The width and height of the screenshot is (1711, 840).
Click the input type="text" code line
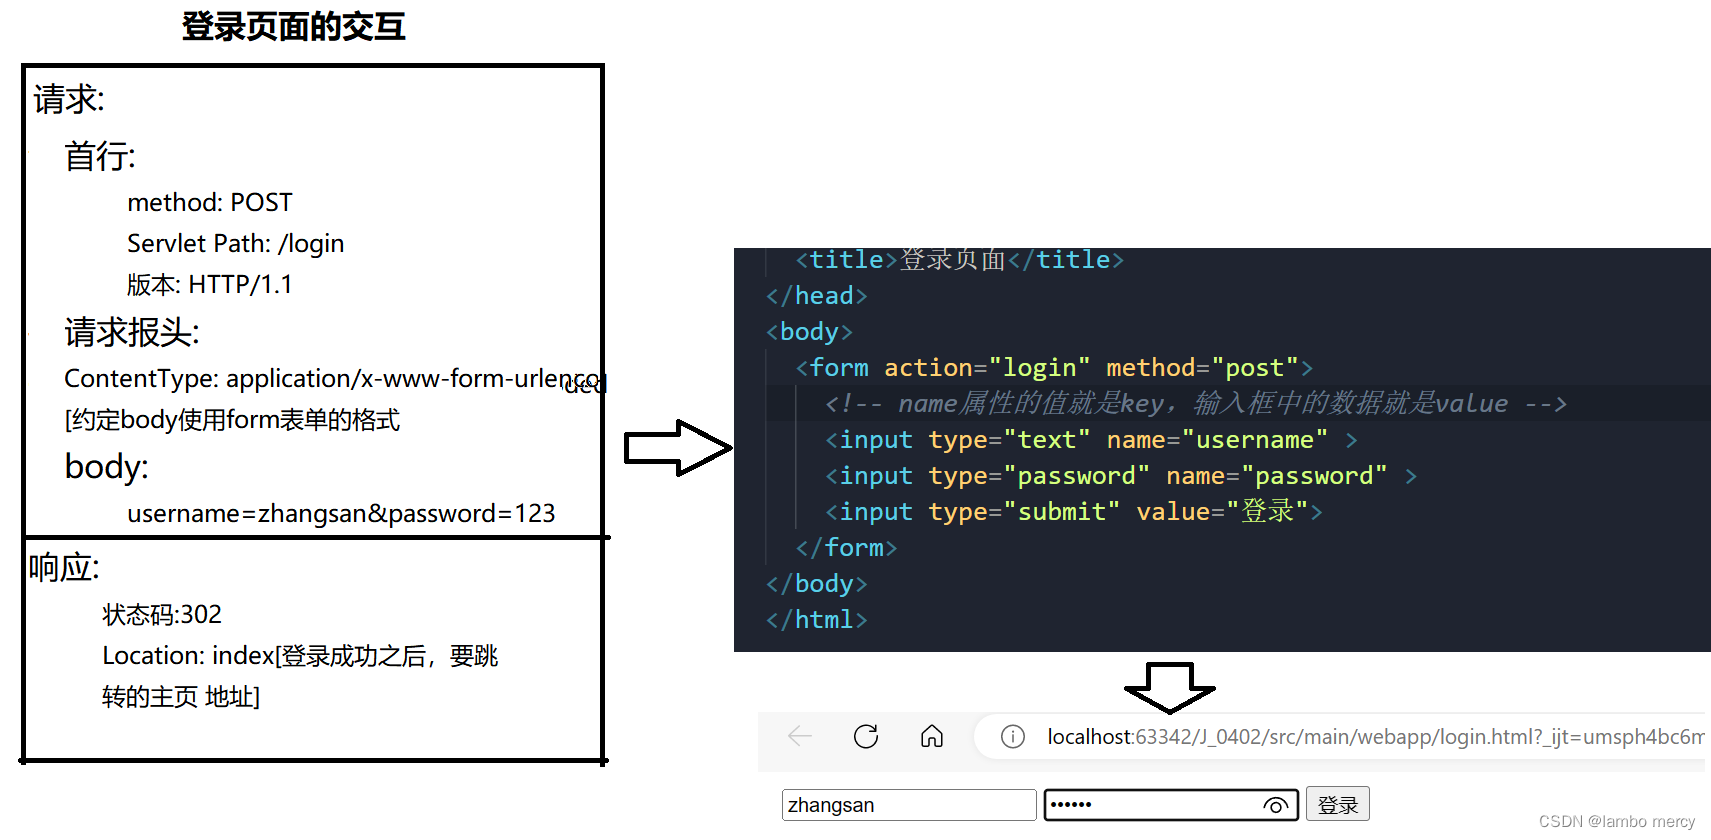tap(1091, 440)
